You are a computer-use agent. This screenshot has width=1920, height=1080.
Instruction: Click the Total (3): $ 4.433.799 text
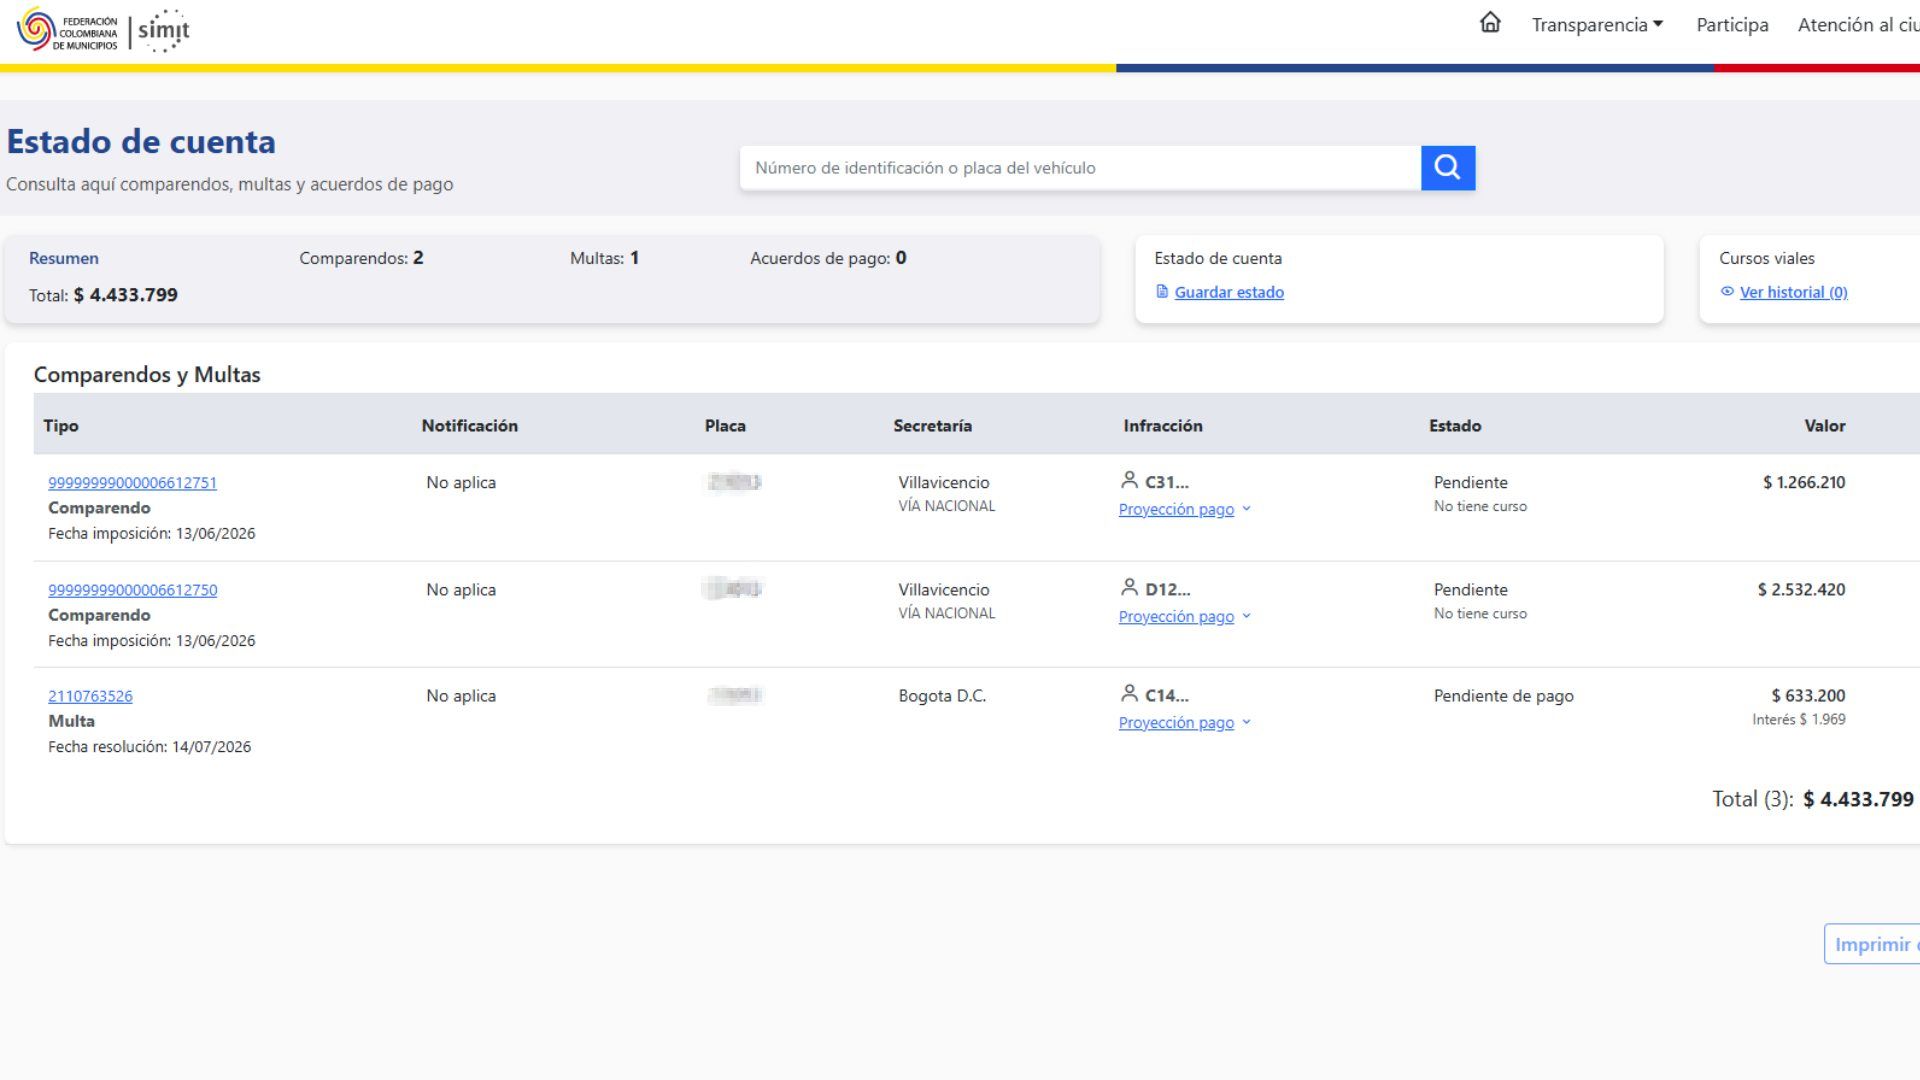(1813, 799)
